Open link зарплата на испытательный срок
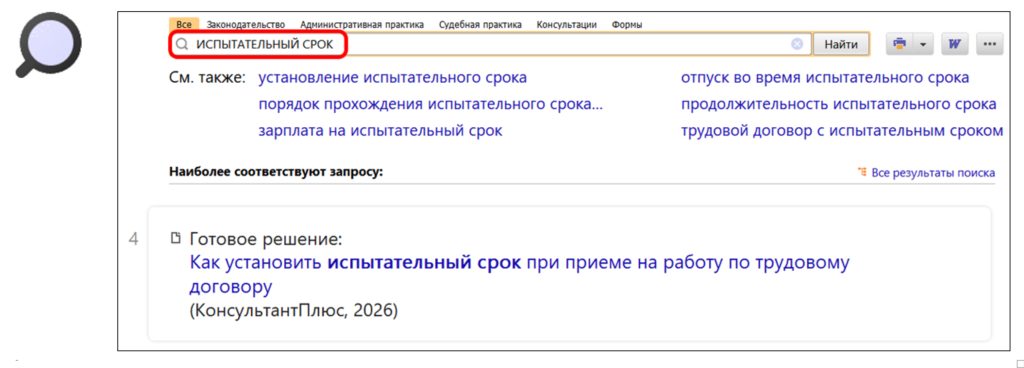This screenshot has width=1024, height=368. (x=380, y=130)
